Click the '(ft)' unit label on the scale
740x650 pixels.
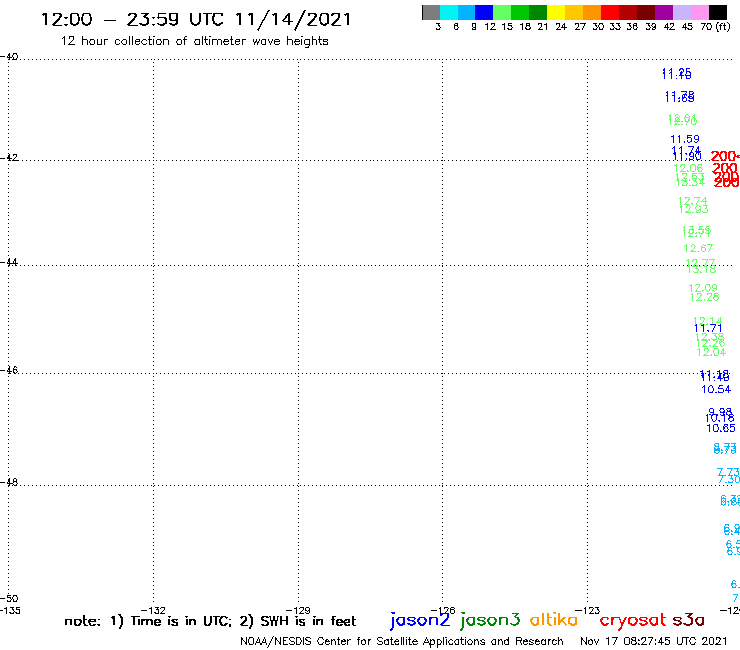(723, 26)
